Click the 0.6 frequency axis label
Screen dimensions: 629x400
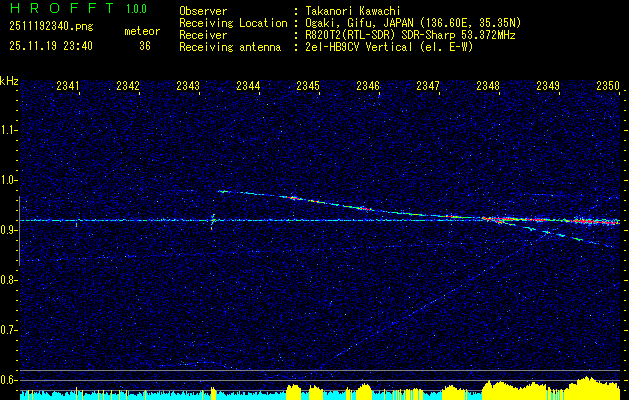(x=7, y=380)
